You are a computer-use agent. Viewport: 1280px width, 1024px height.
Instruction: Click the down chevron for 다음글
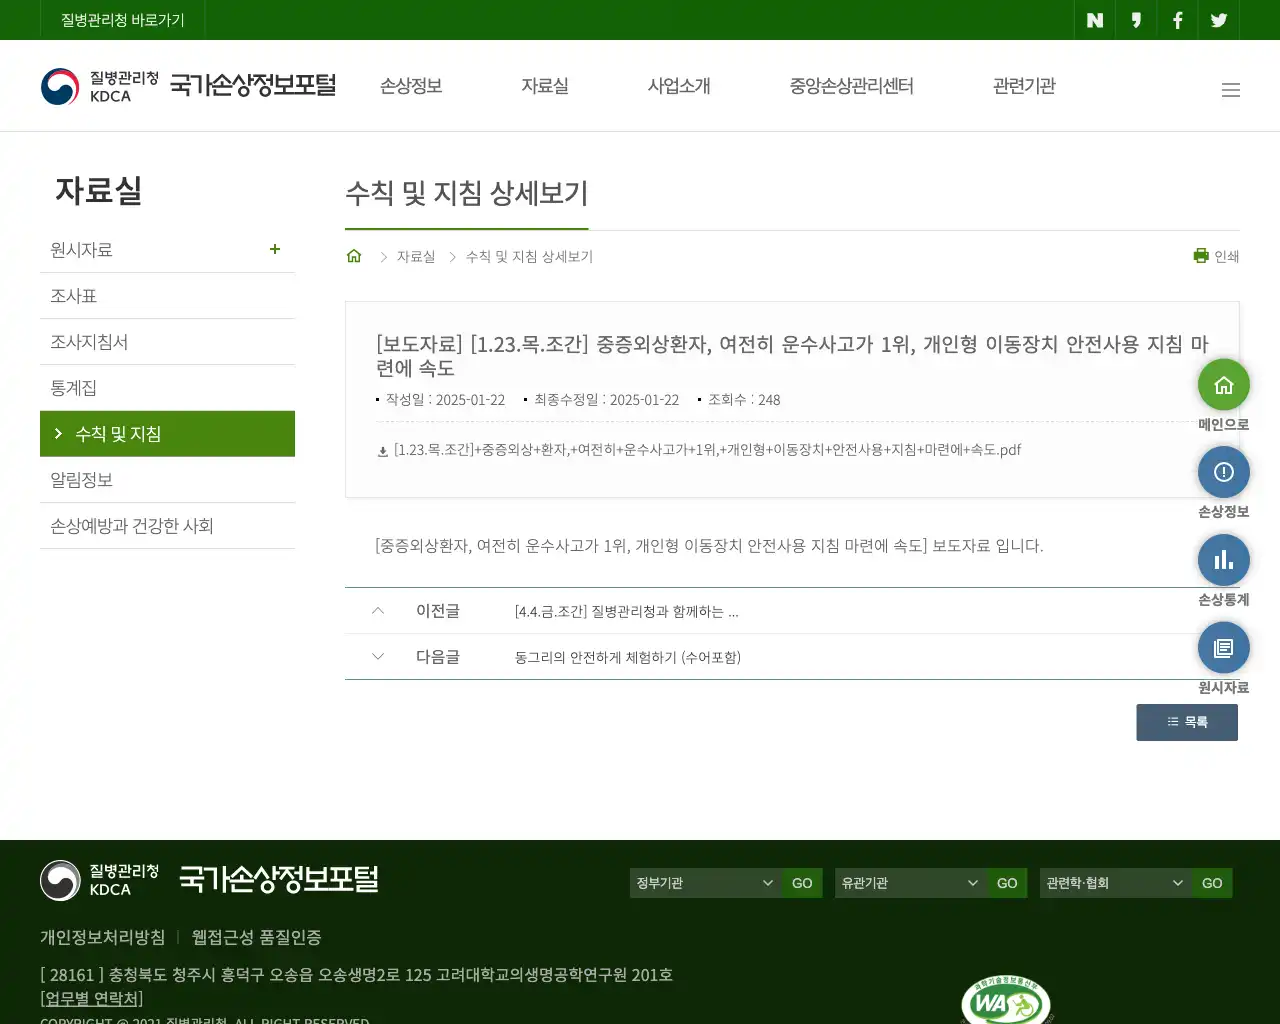[378, 656]
